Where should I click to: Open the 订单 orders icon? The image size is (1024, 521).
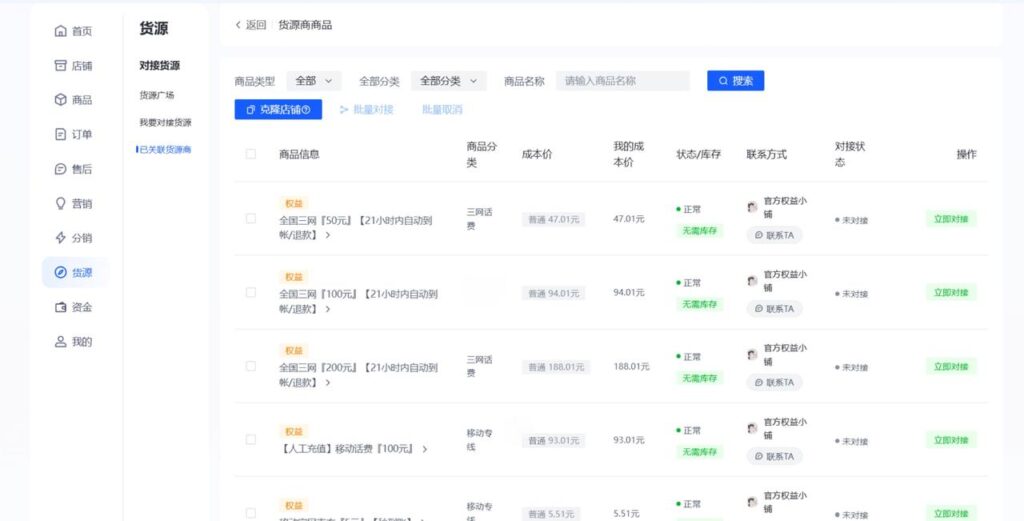pos(61,134)
